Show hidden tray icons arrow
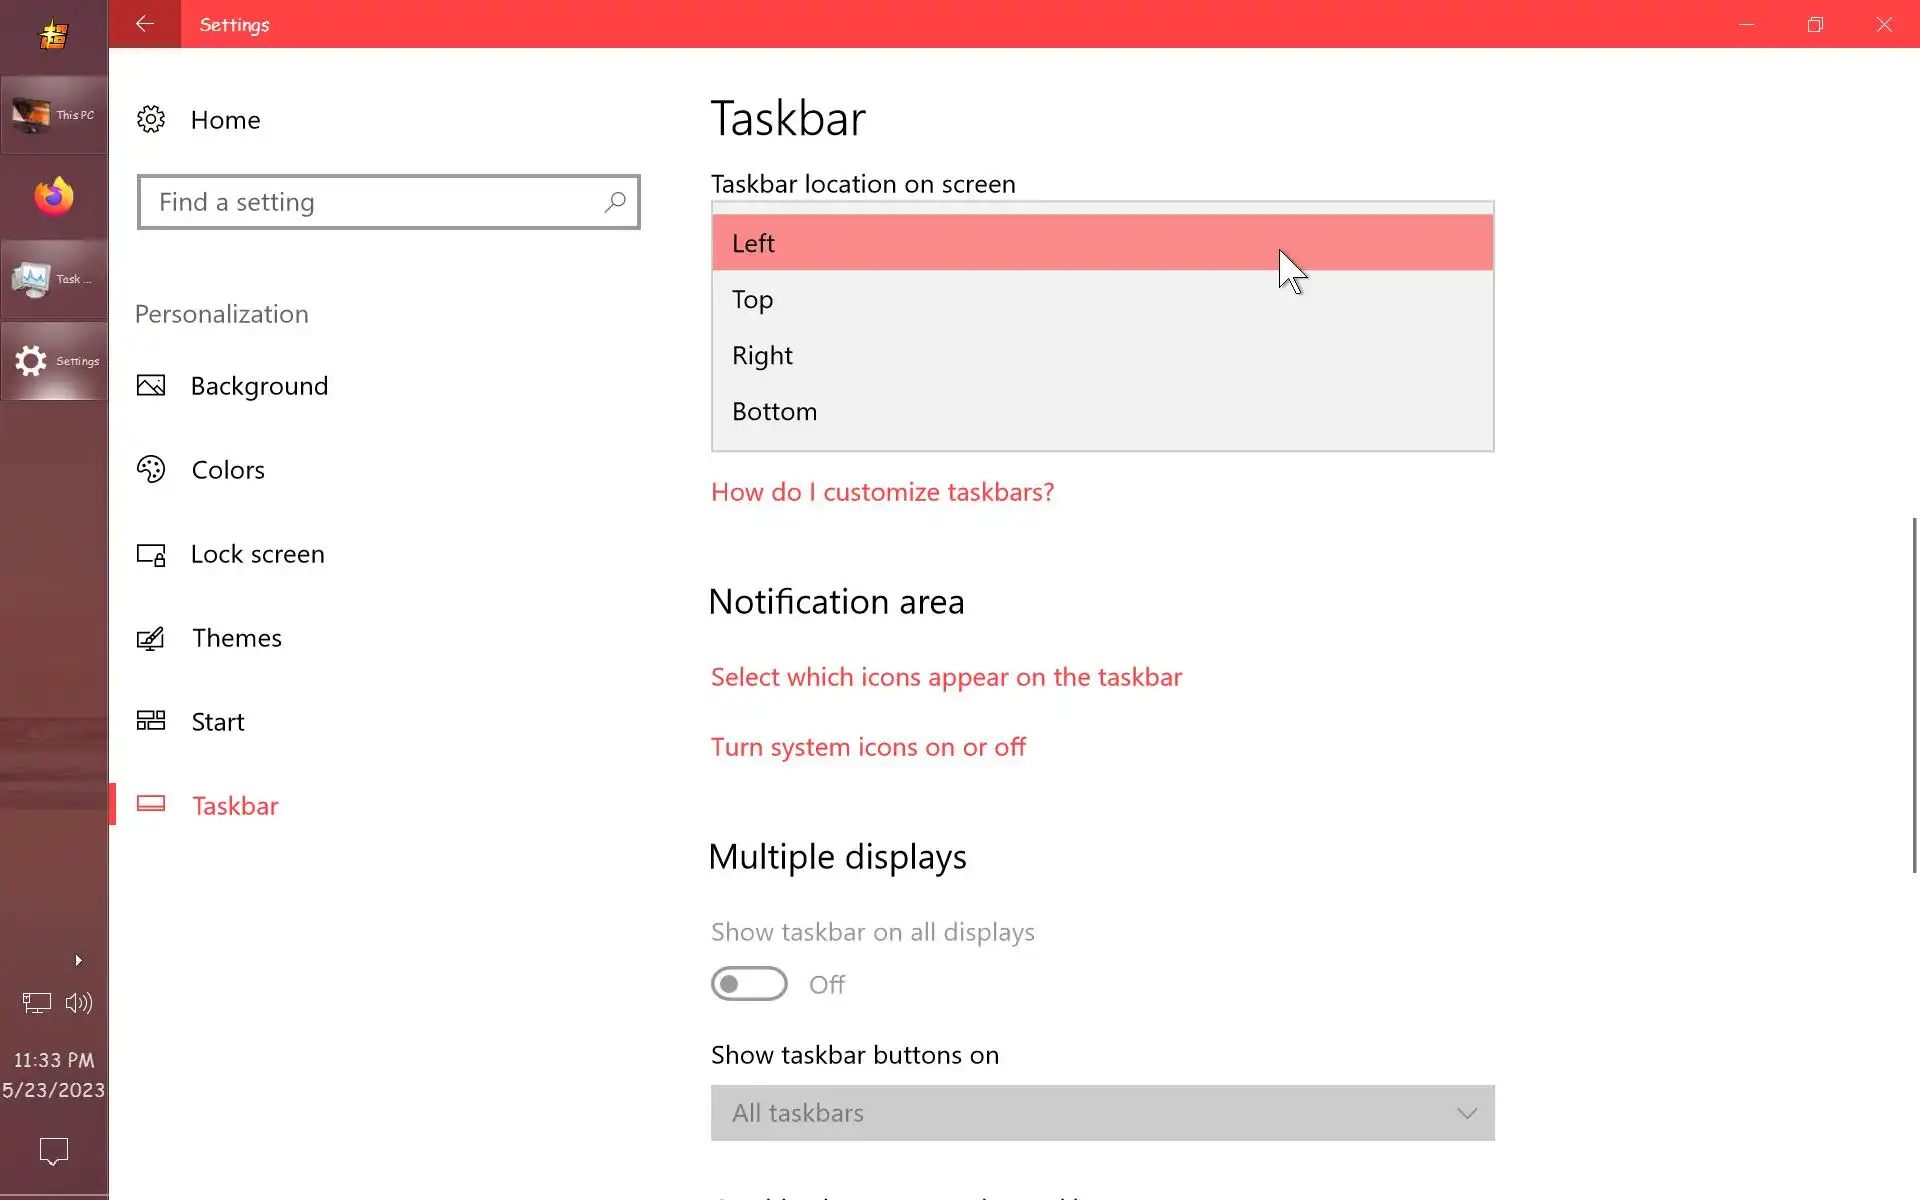 [x=78, y=961]
